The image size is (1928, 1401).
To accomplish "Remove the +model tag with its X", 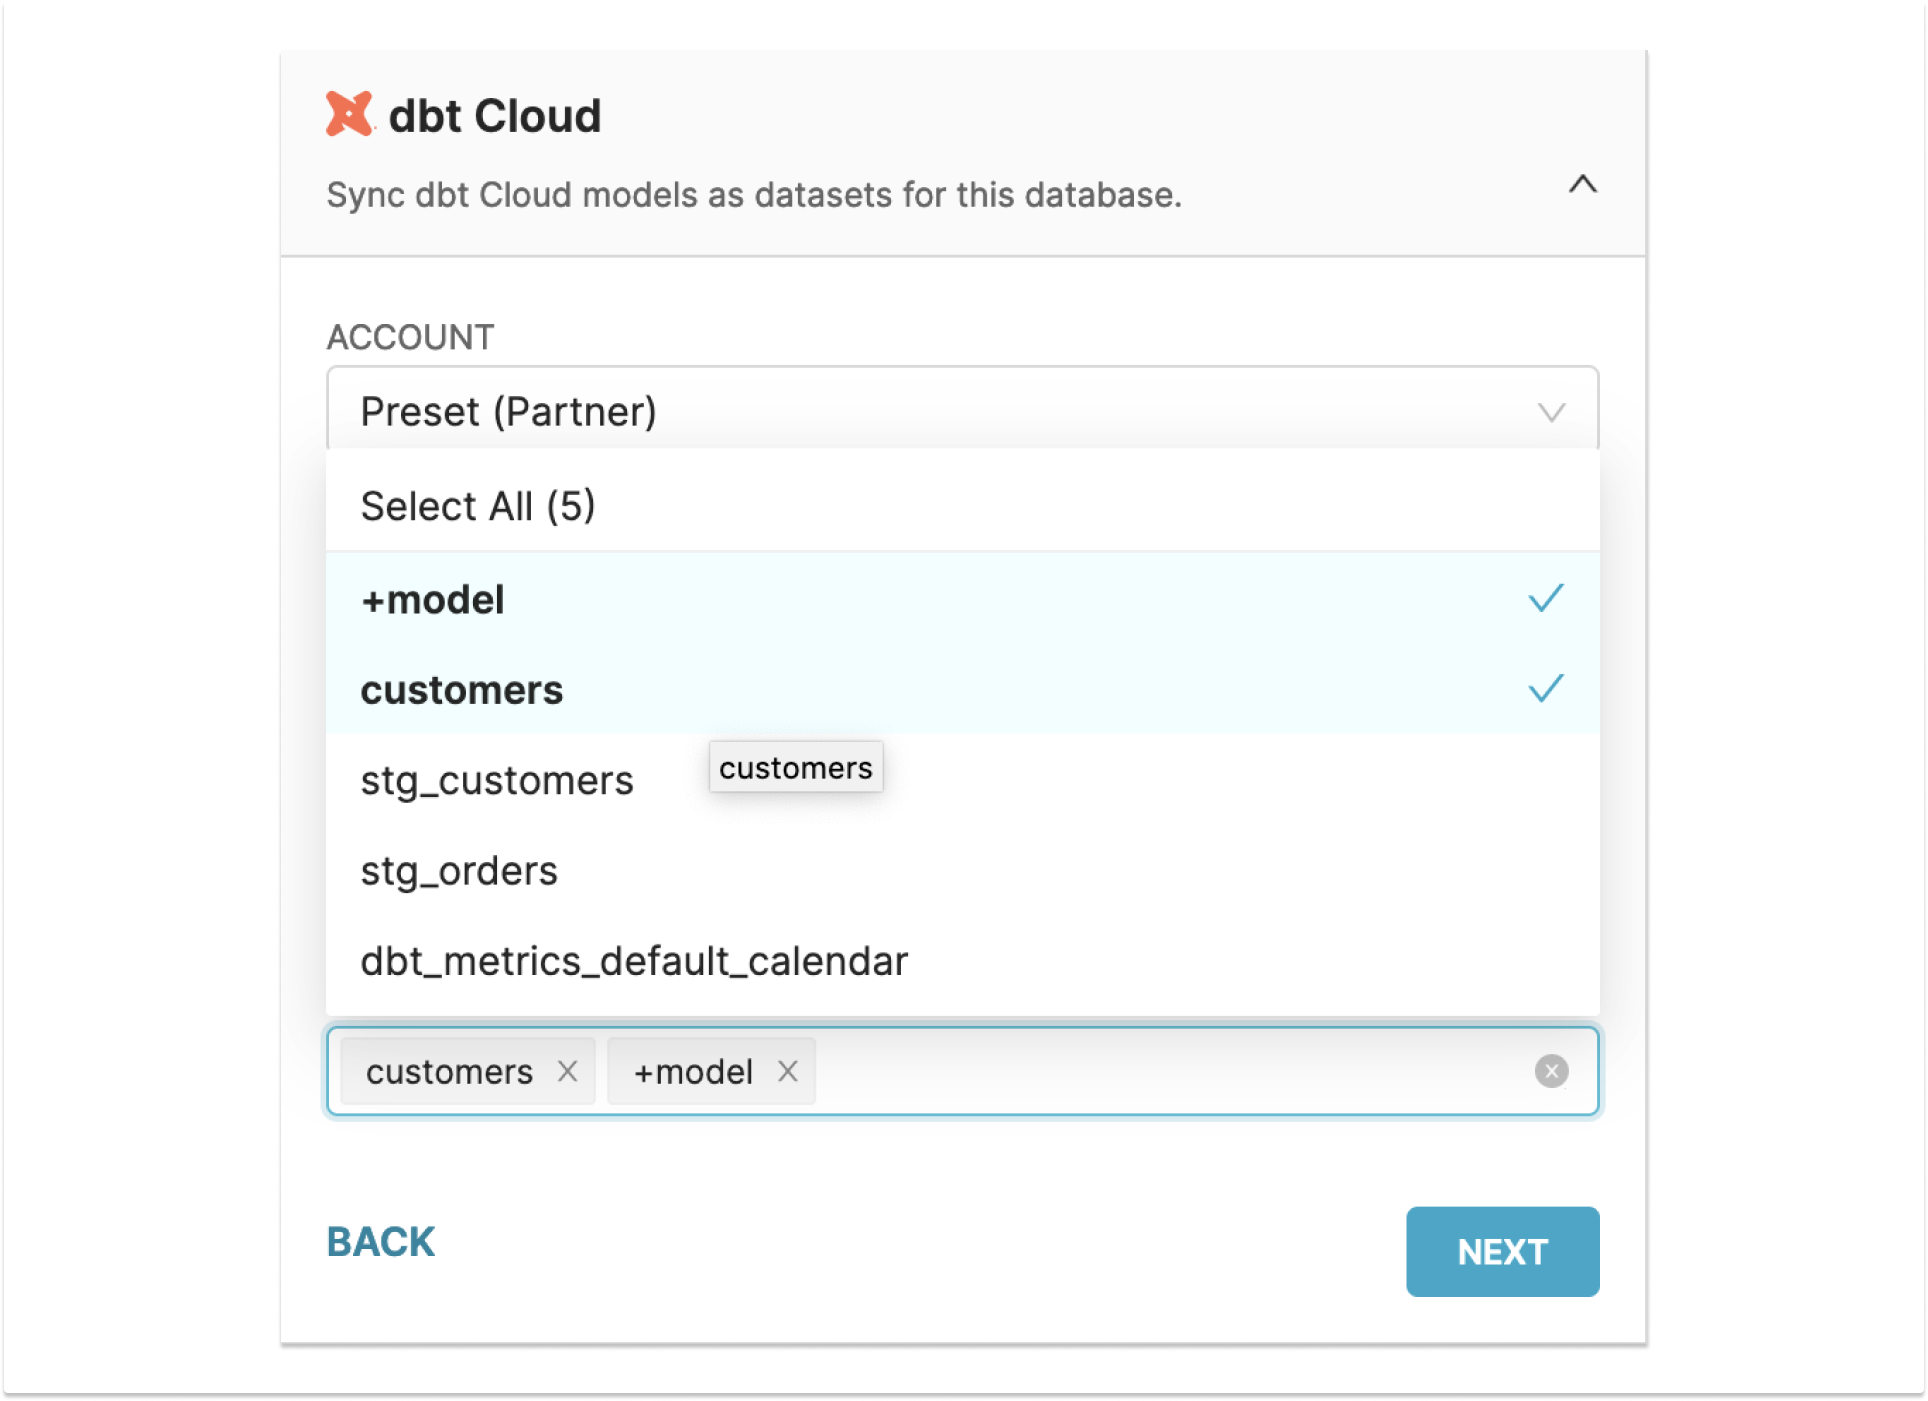I will (x=788, y=1071).
